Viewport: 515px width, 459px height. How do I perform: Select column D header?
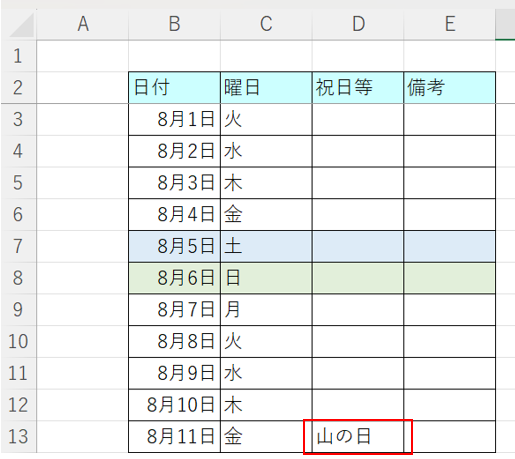coord(358,24)
